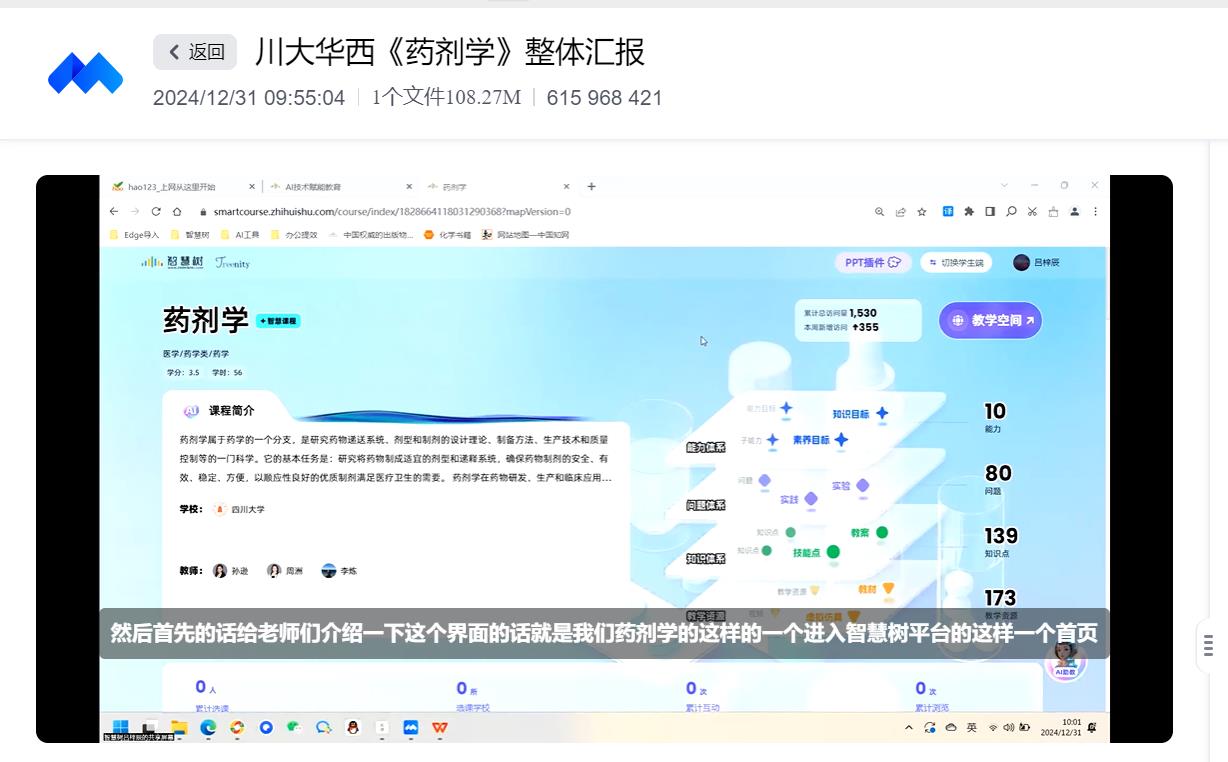Click the browser home icon
This screenshot has height=762, width=1228.
click(177, 211)
